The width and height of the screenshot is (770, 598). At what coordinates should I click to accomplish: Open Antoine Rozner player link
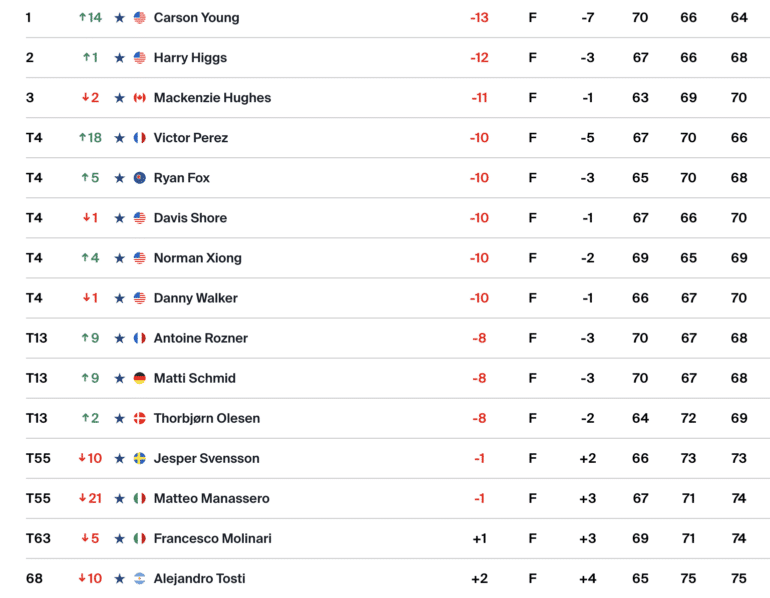[x=200, y=338]
